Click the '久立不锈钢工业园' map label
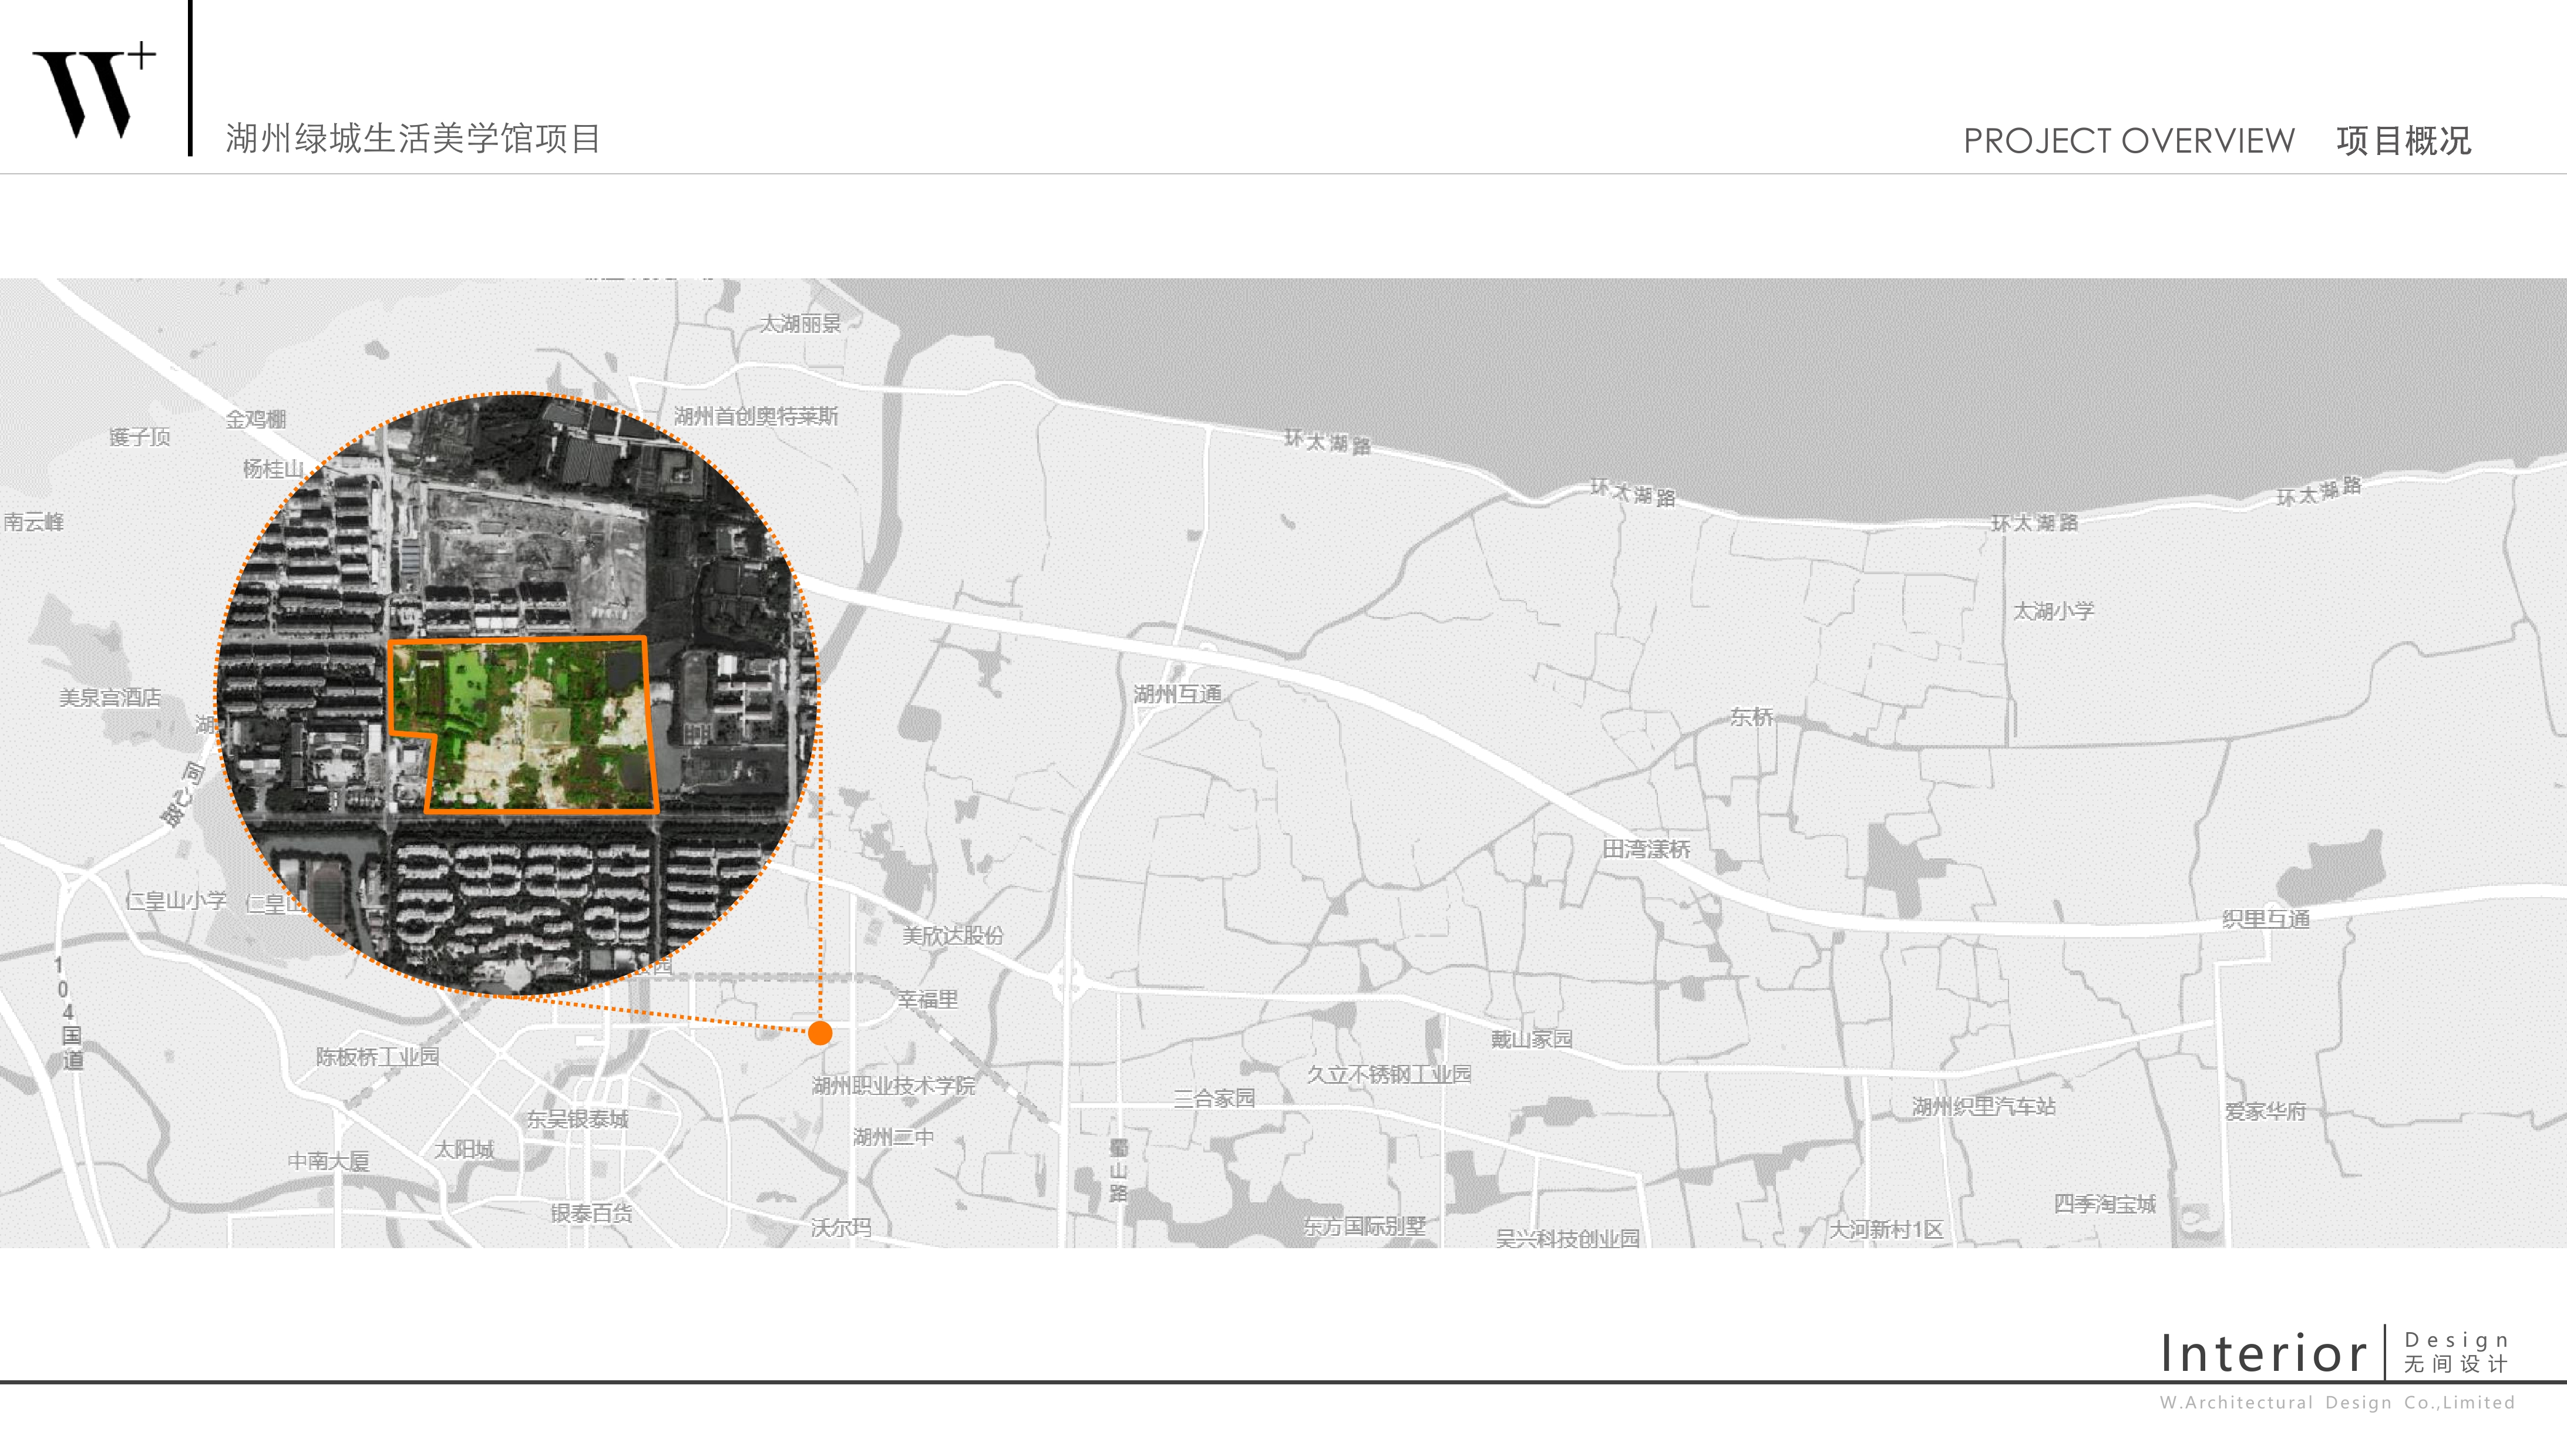 pos(1389,1074)
